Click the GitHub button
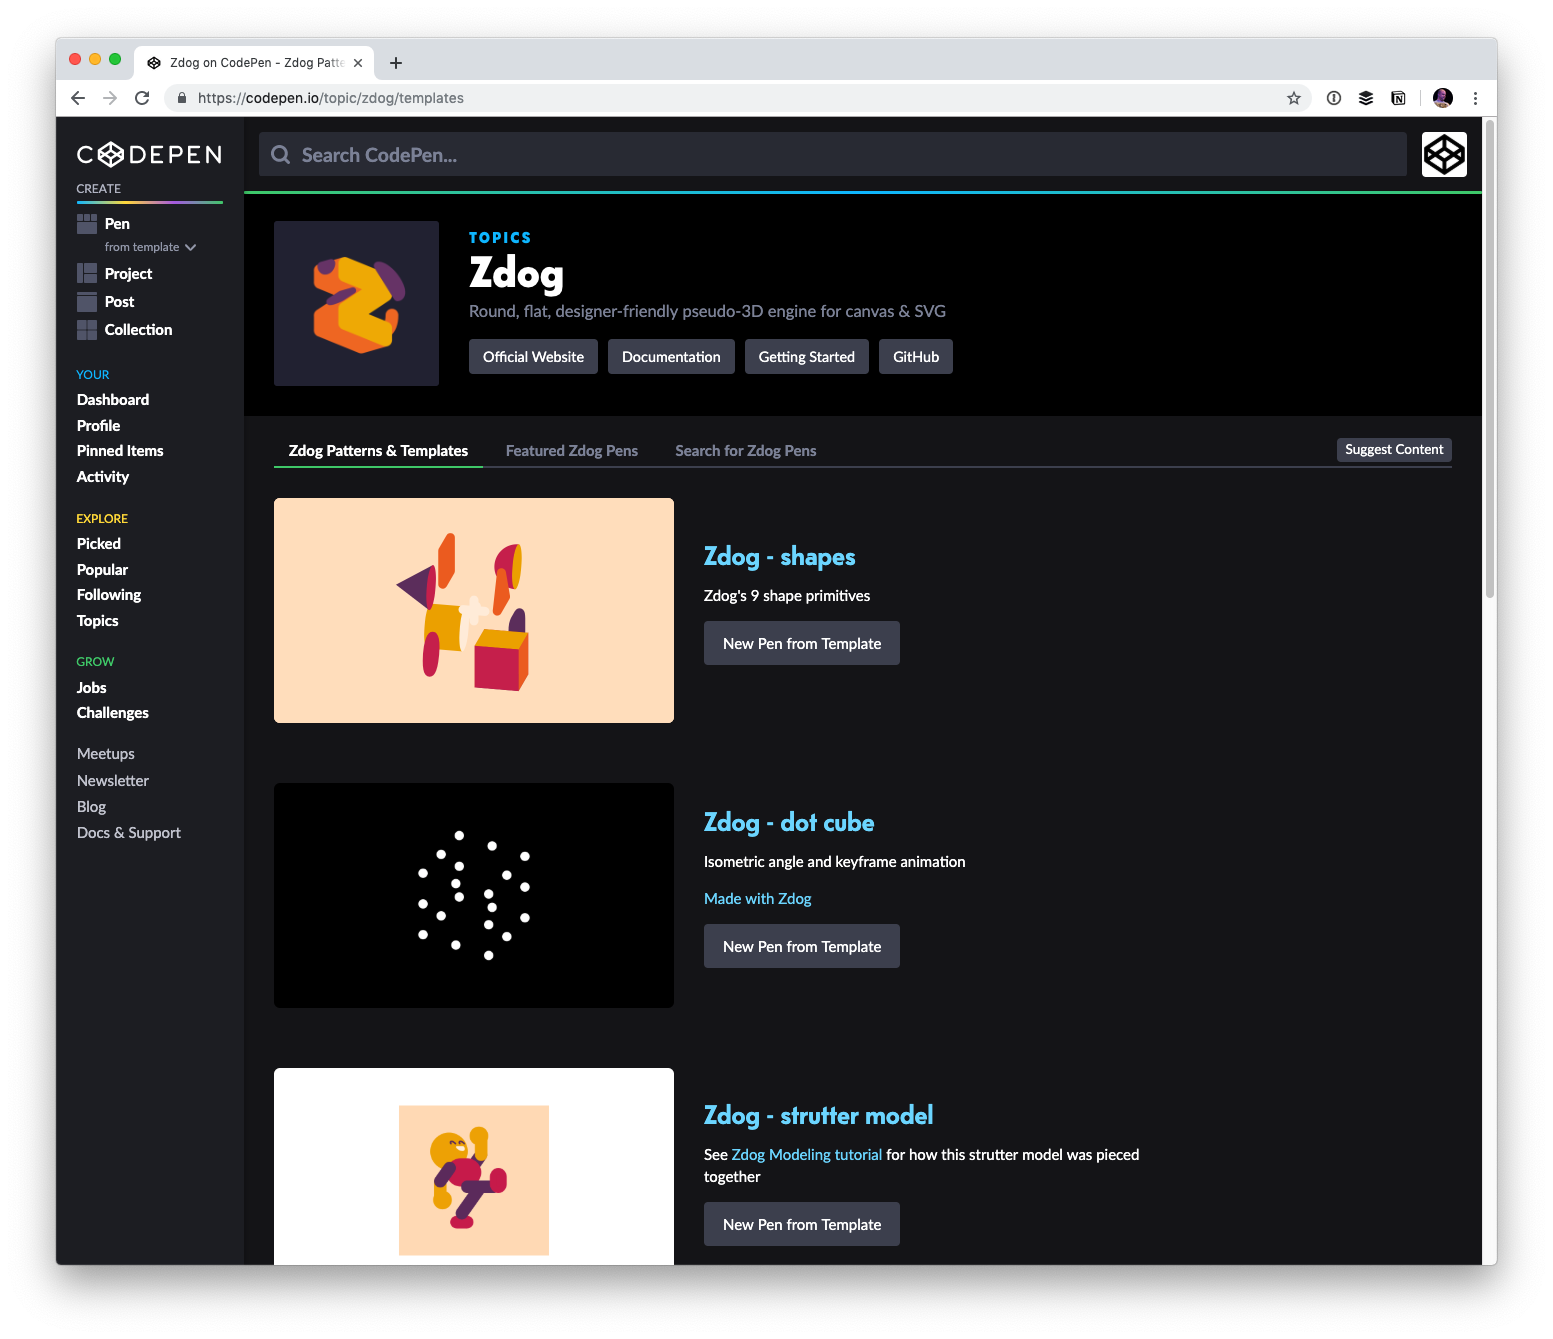The height and width of the screenshot is (1339, 1553). 916,357
